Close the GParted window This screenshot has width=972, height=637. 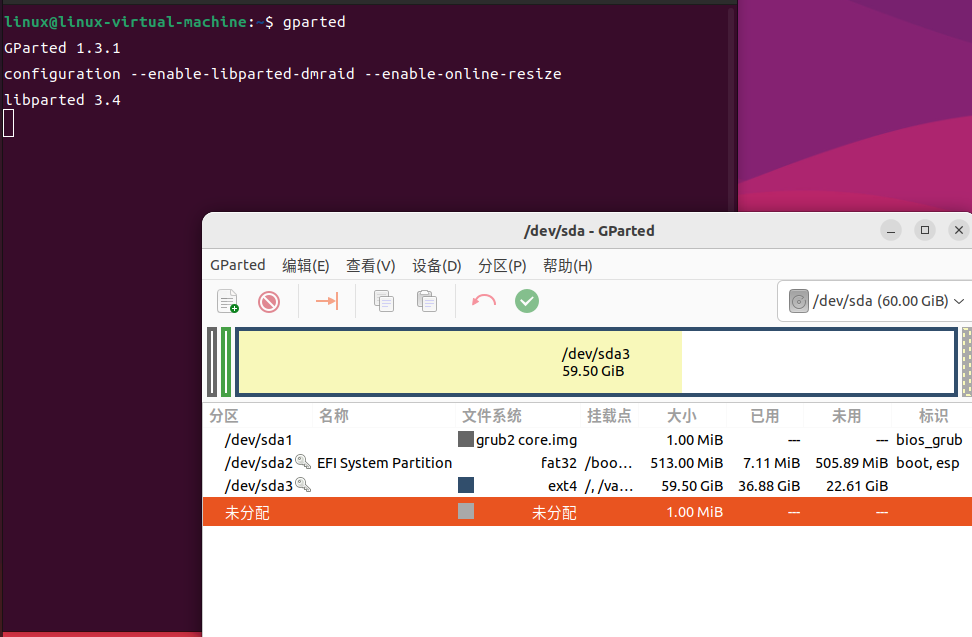[x=958, y=231]
